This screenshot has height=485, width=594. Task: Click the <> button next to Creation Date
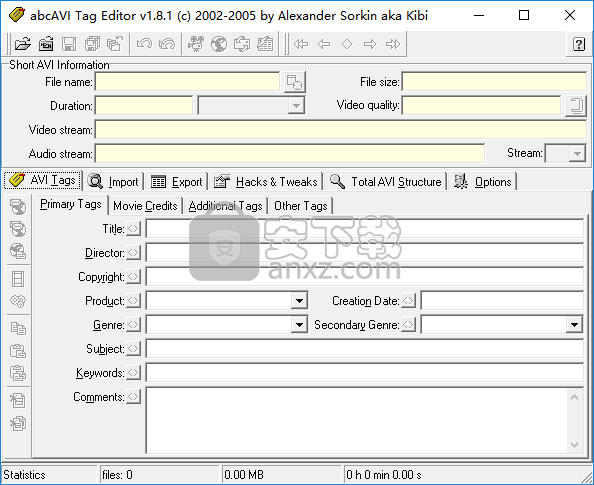point(408,301)
